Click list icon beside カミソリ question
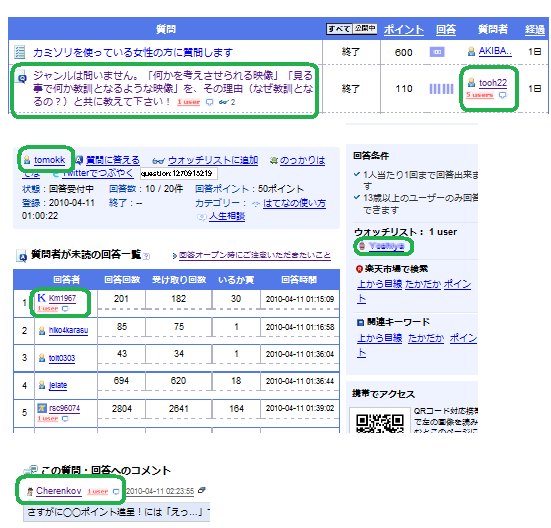The image size is (551, 528). (20, 52)
